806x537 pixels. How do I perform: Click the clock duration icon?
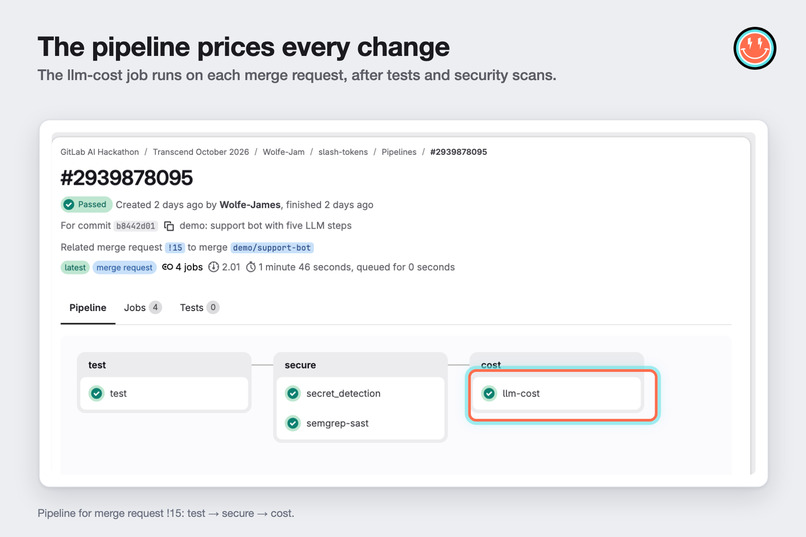[x=251, y=267]
